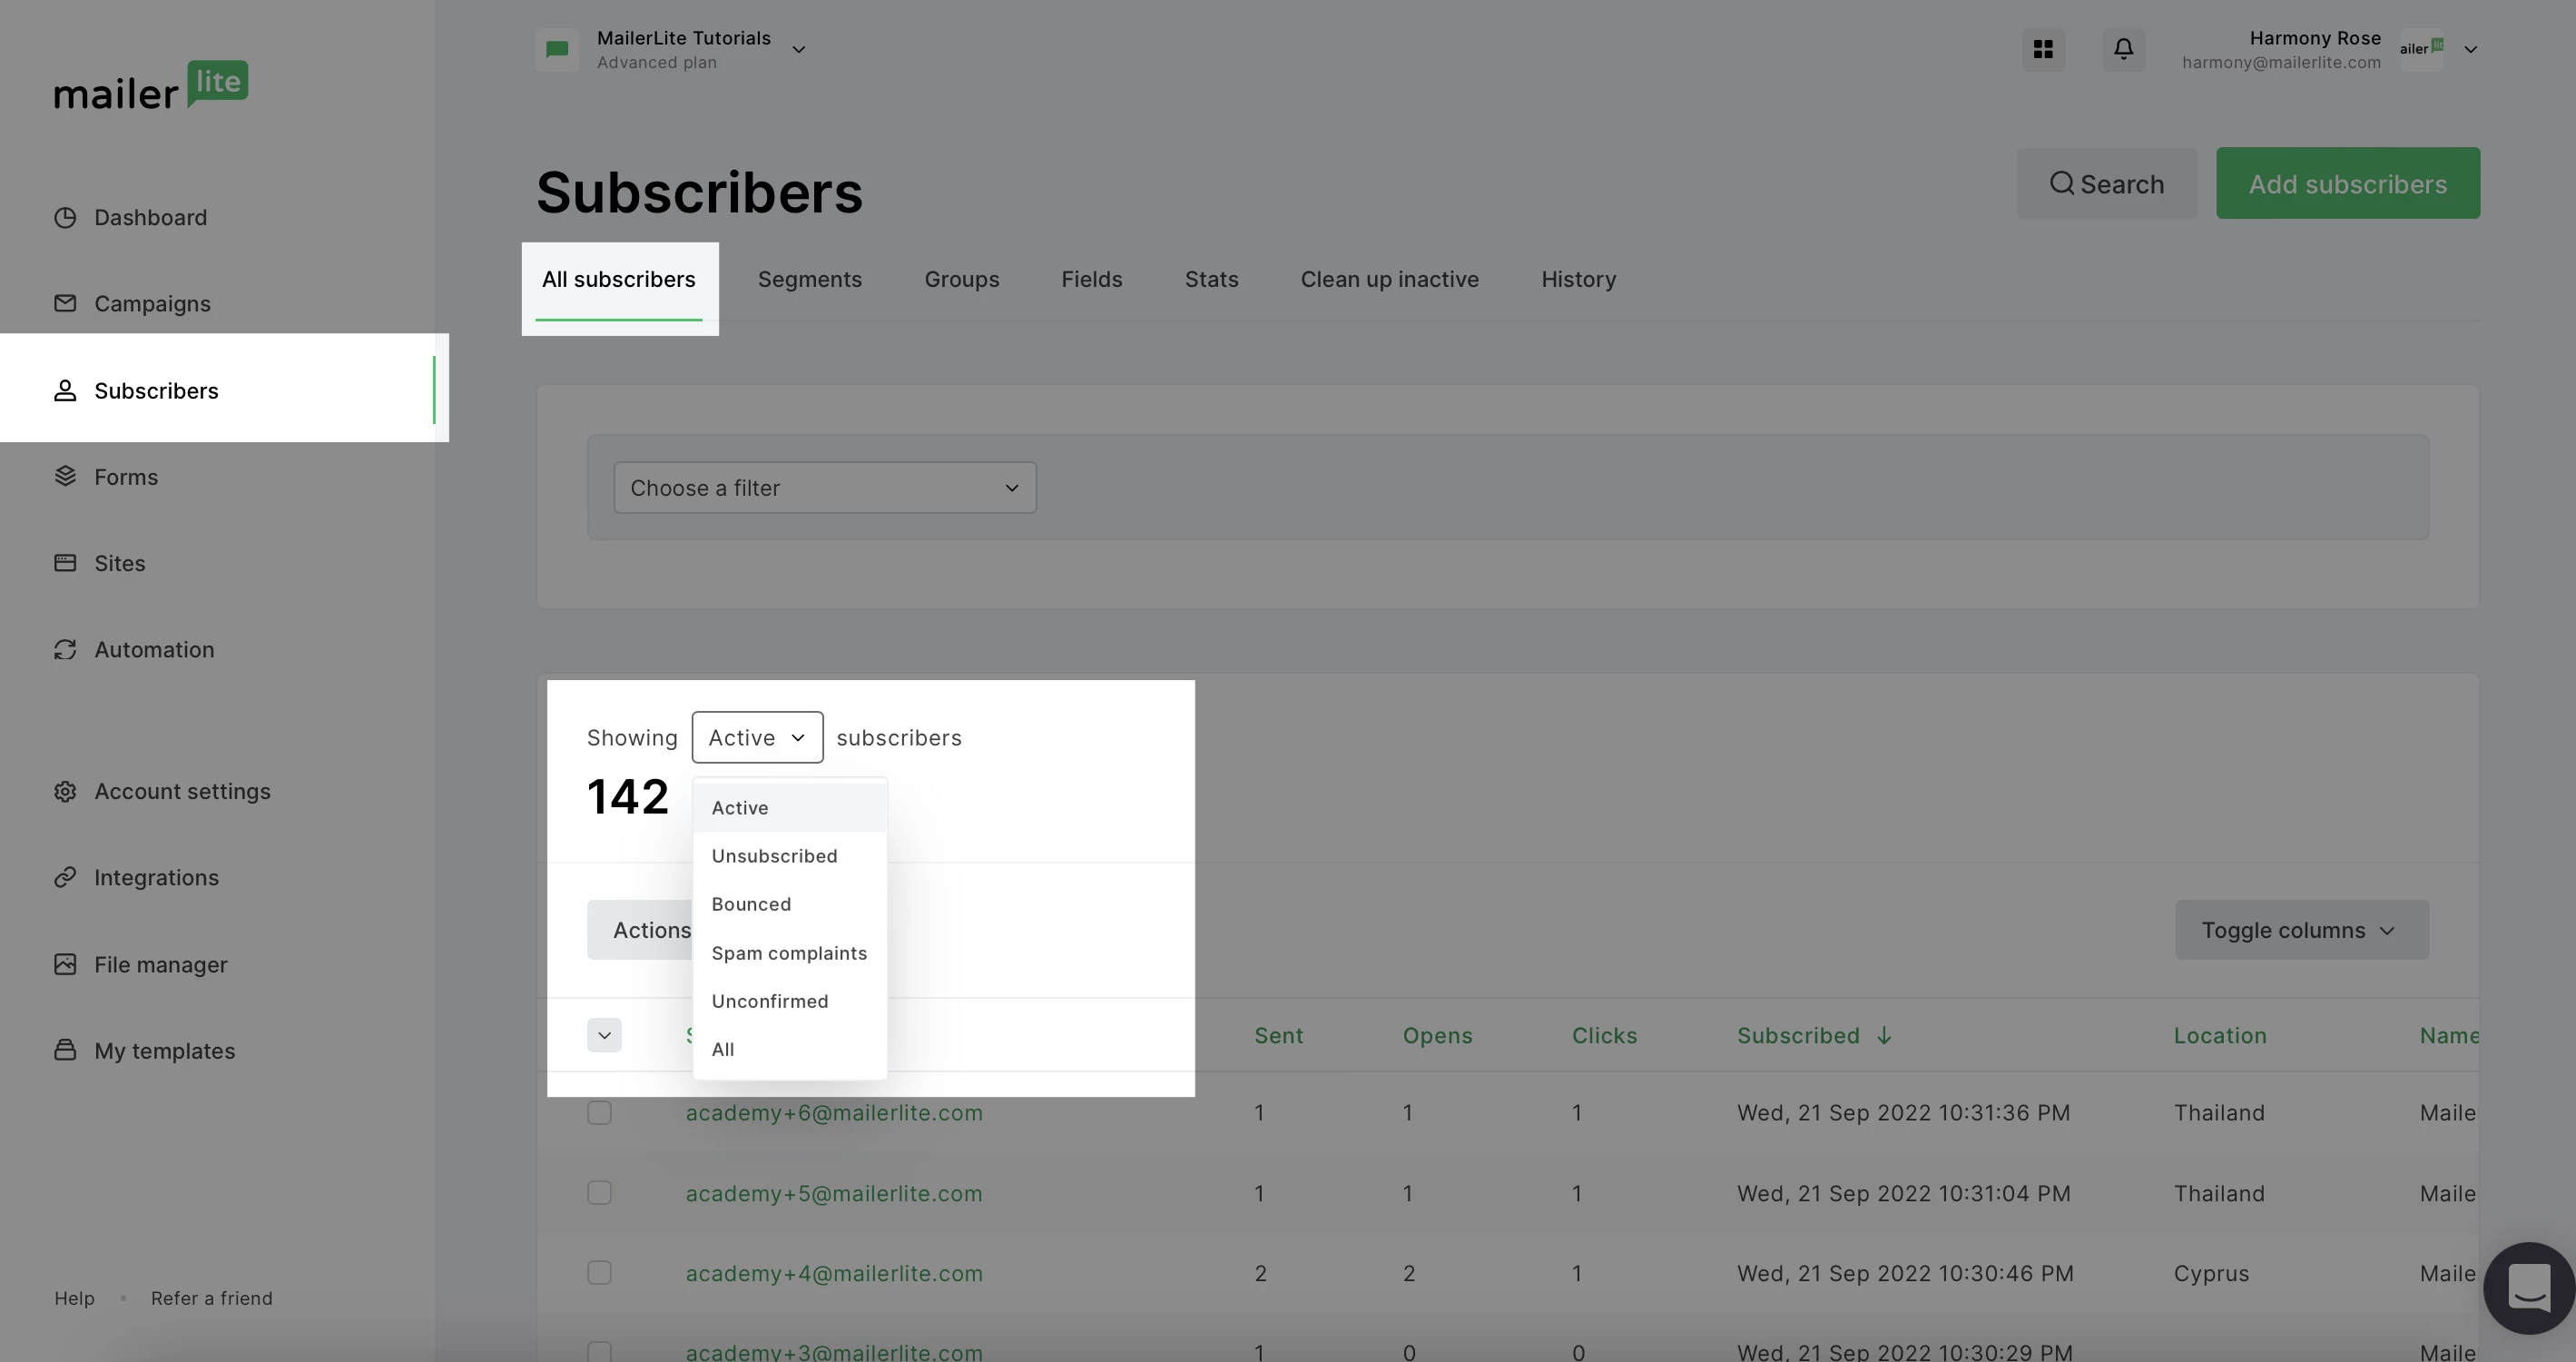Click the Dashboard clock icon
Viewport: 2576px width, 1362px height.
[x=65, y=218]
